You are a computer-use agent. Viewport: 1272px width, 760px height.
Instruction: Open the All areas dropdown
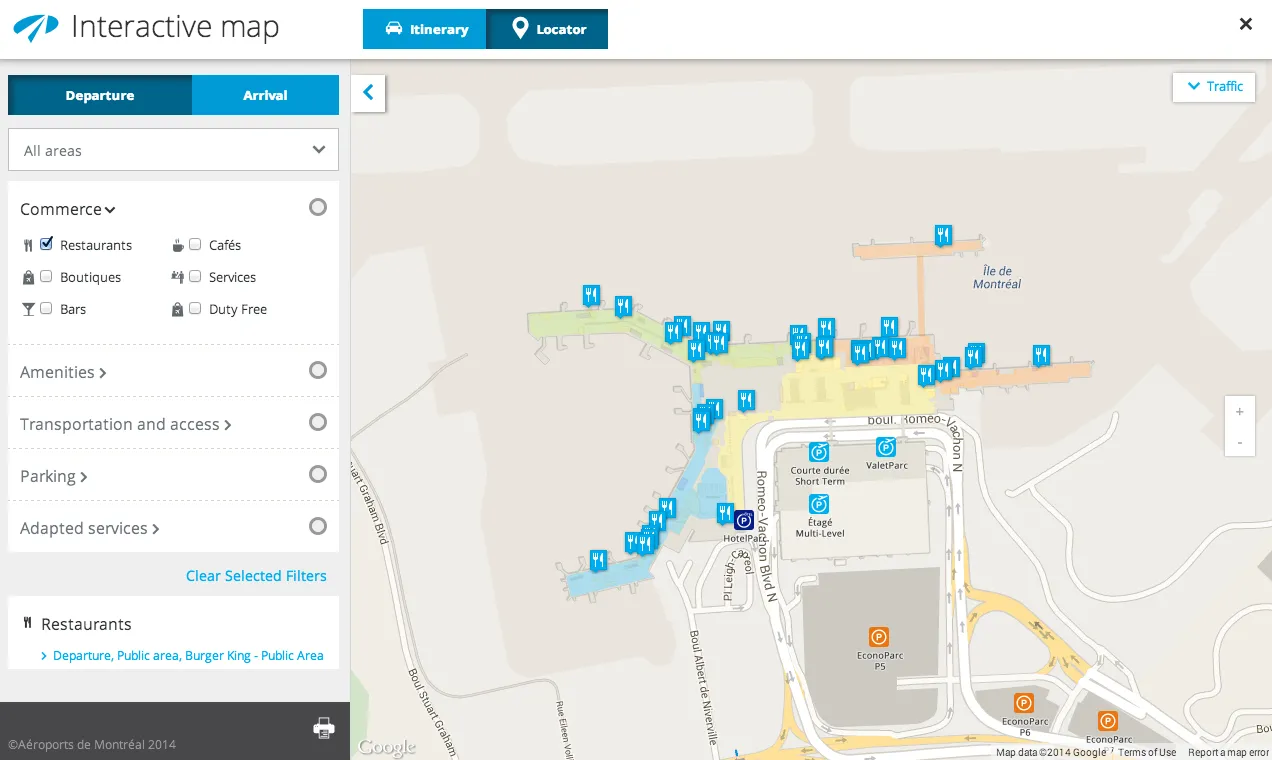tap(173, 149)
